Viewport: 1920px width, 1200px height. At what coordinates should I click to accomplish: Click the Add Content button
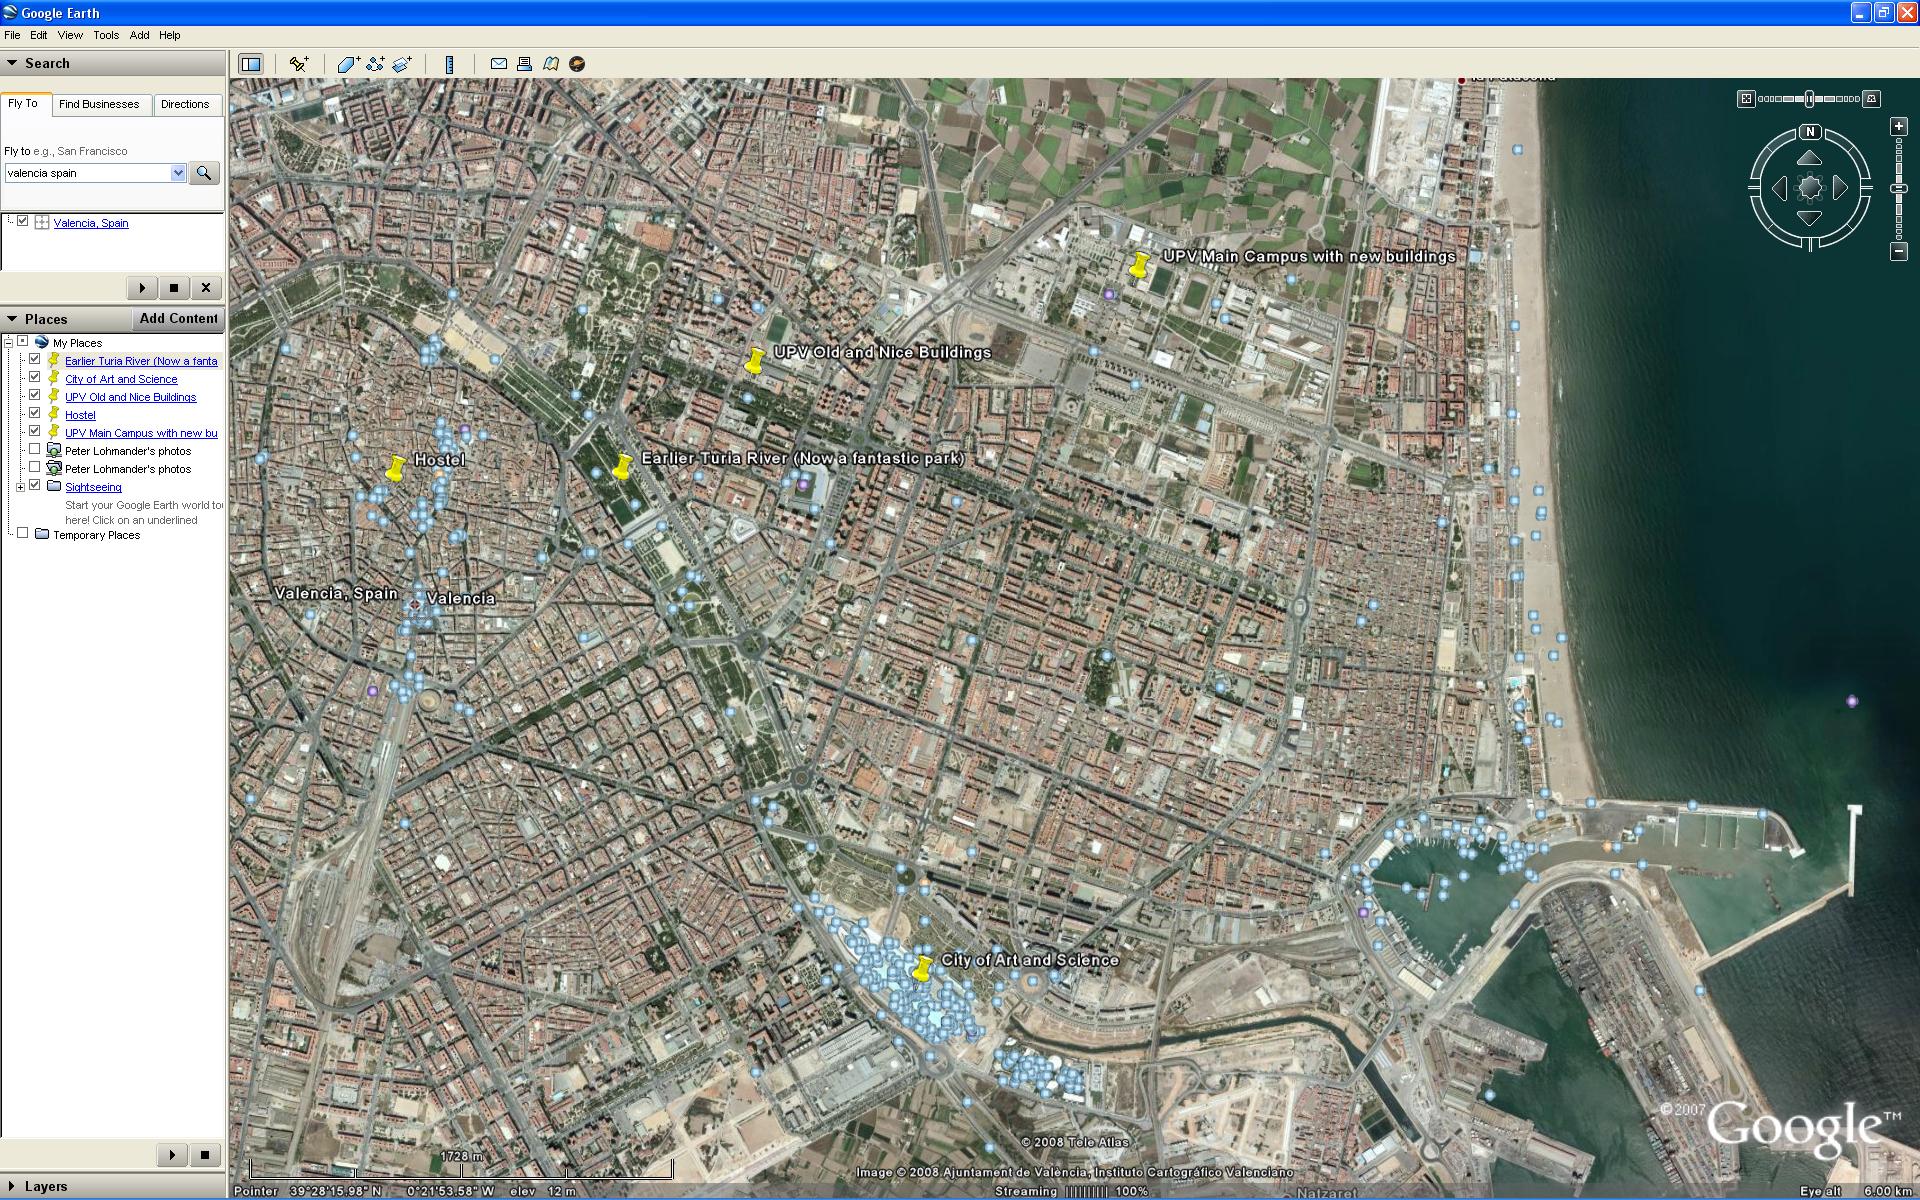click(x=178, y=319)
